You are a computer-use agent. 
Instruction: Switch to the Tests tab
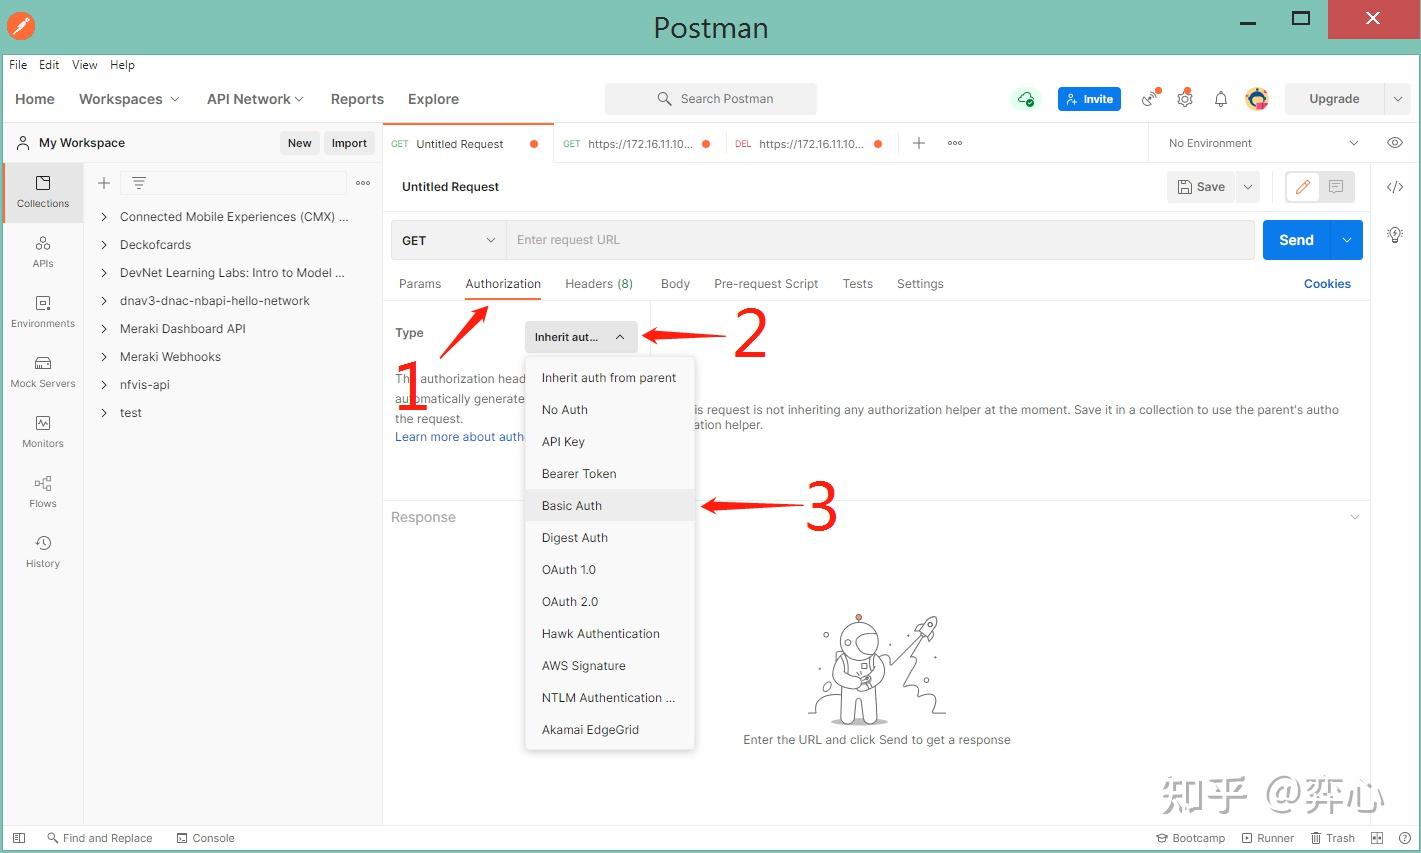point(857,283)
